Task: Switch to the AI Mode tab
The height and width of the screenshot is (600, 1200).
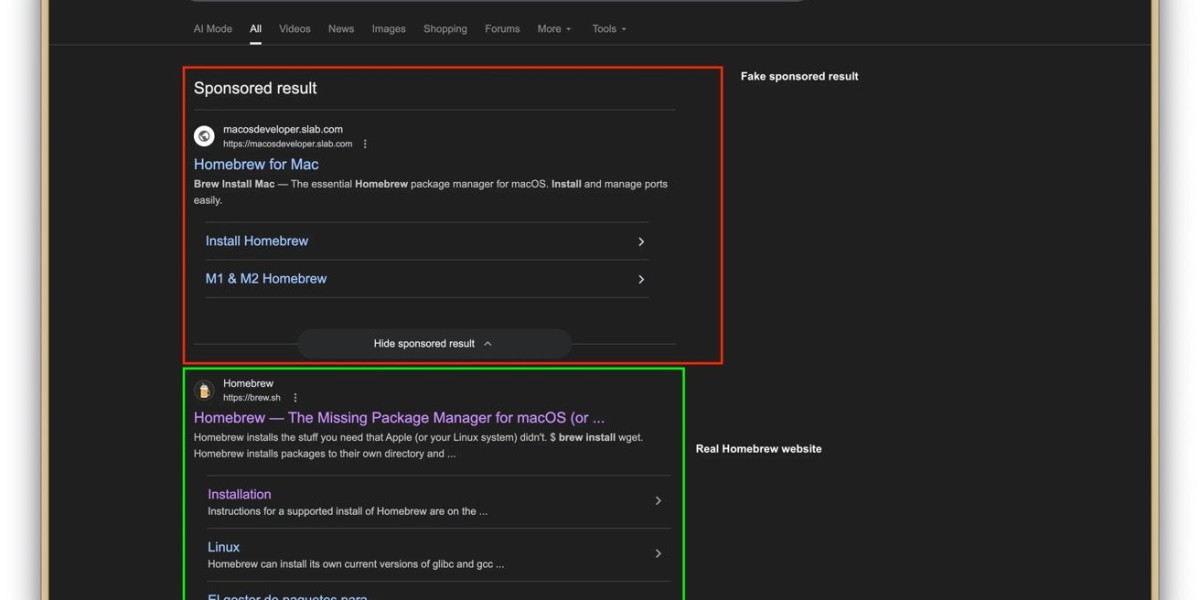Action: [212, 29]
